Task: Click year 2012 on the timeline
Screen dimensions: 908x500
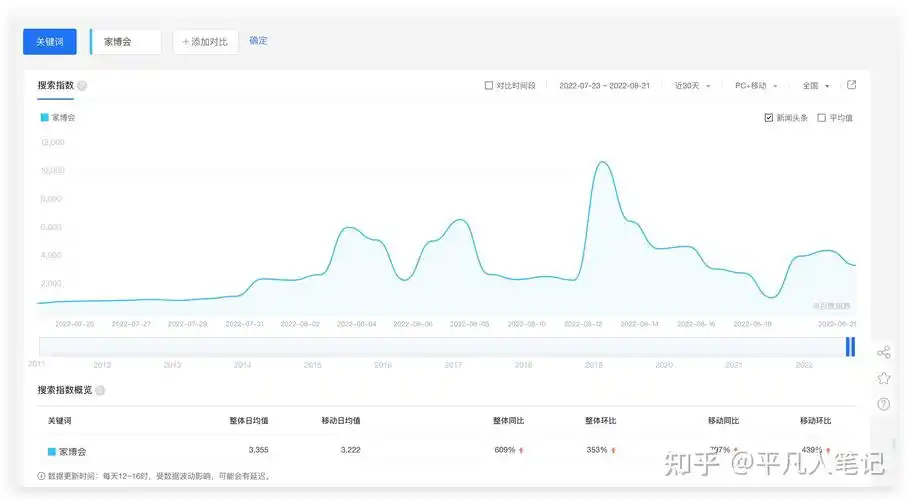Action: point(102,365)
